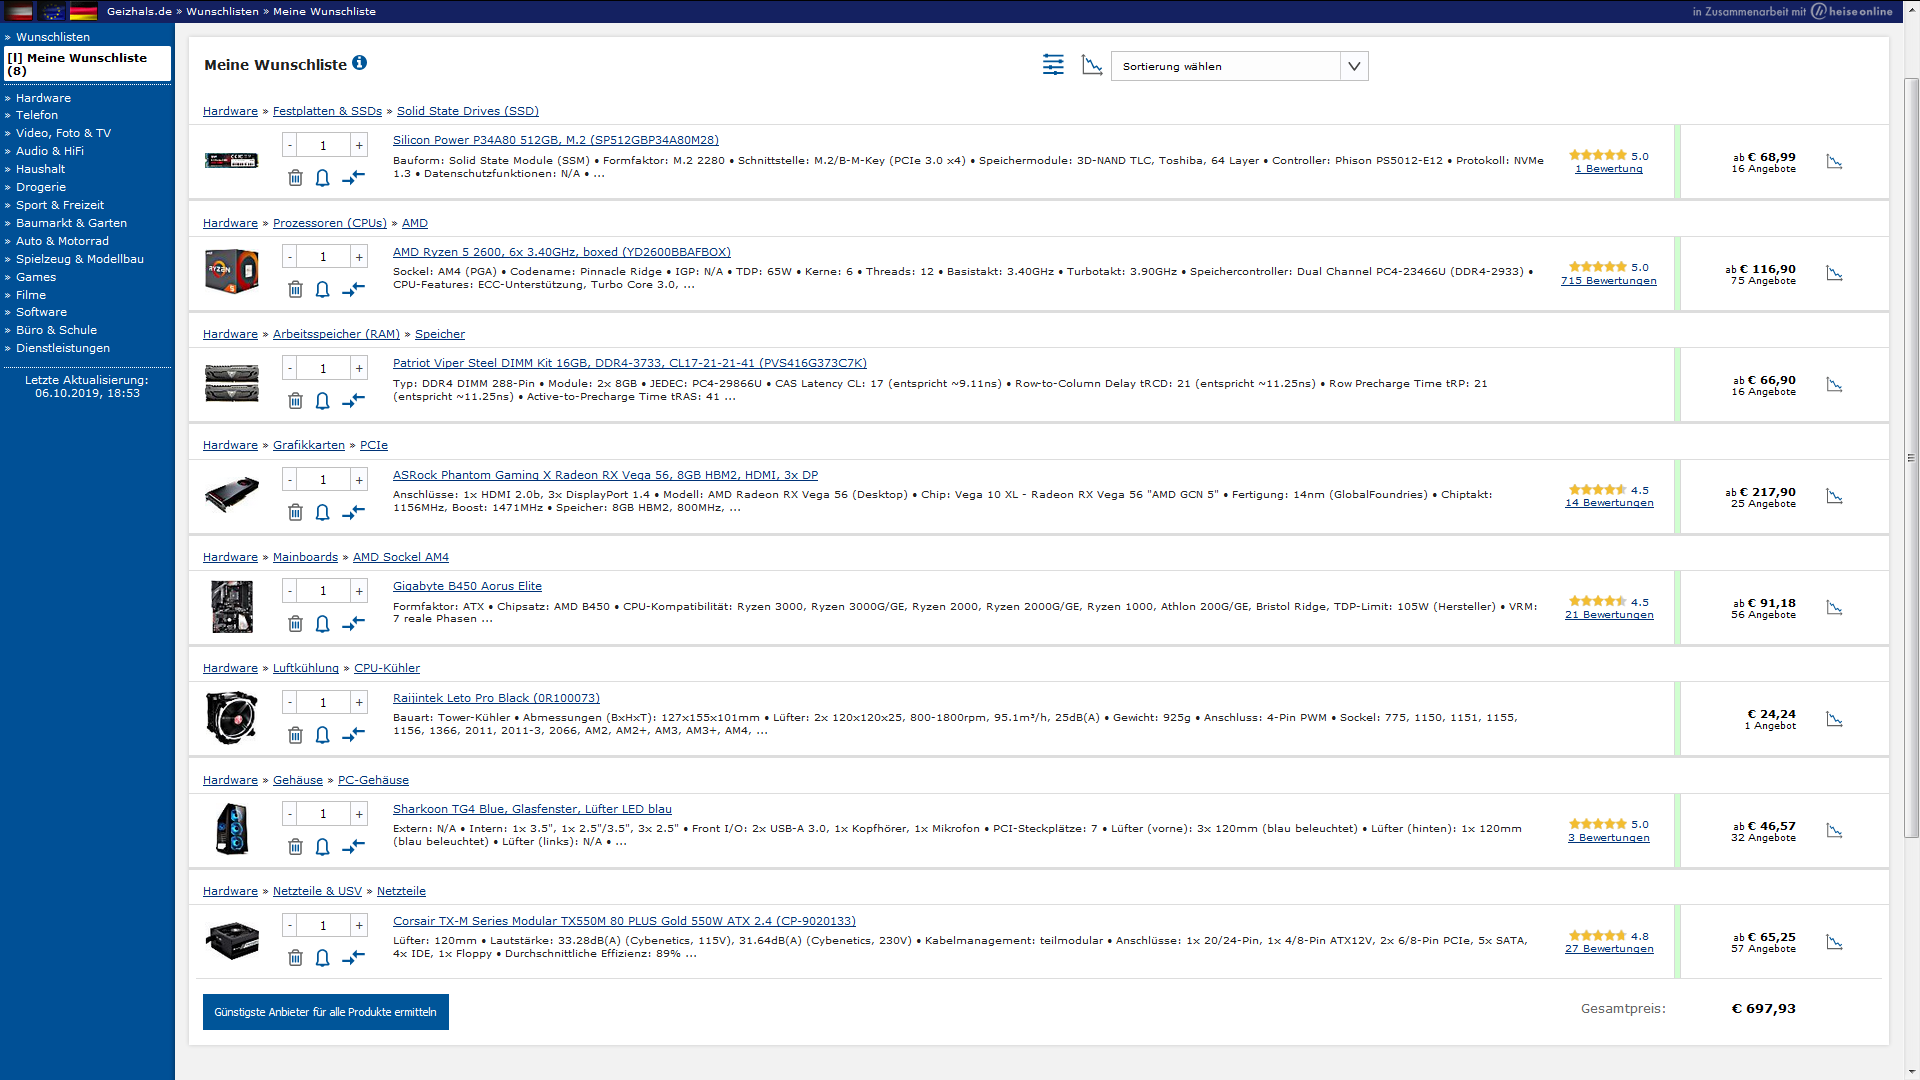This screenshot has width=1920, height=1080.
Task: Click price alert bell for Corsair TX550M
Action: 322,958
